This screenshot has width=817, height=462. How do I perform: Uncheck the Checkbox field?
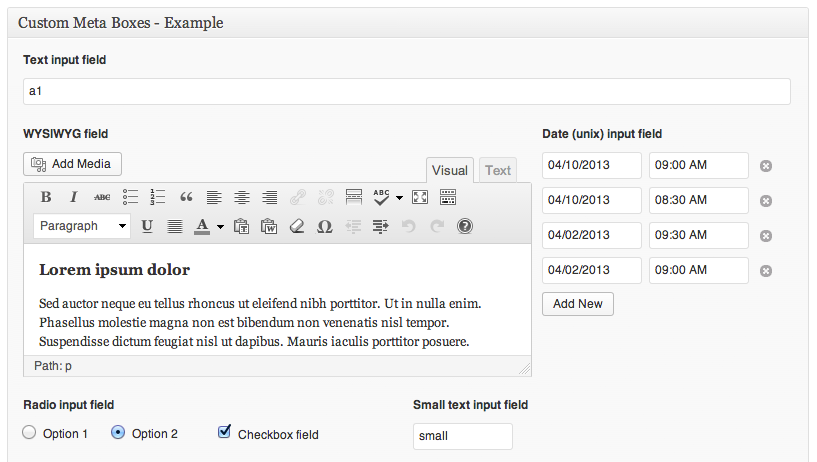point(224,432)
